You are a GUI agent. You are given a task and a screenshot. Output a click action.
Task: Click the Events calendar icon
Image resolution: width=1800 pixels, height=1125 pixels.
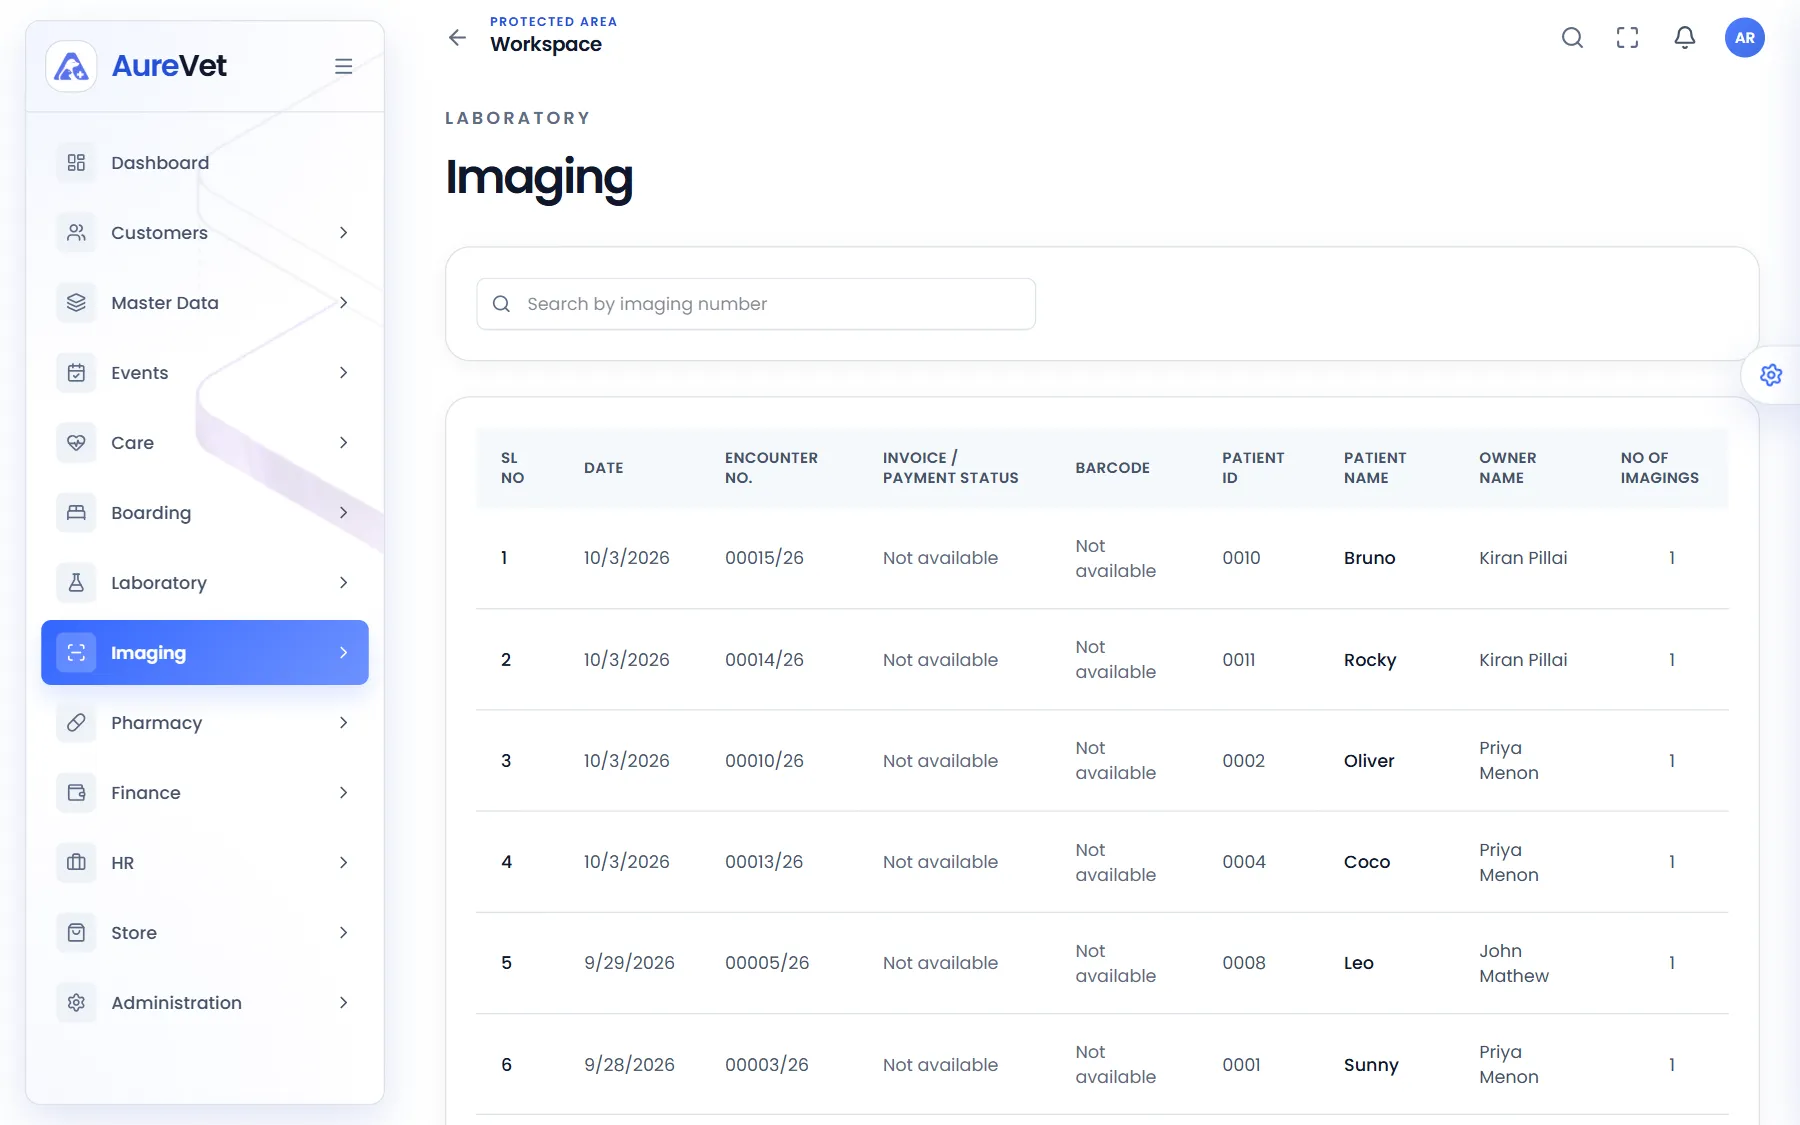[76, 373]
